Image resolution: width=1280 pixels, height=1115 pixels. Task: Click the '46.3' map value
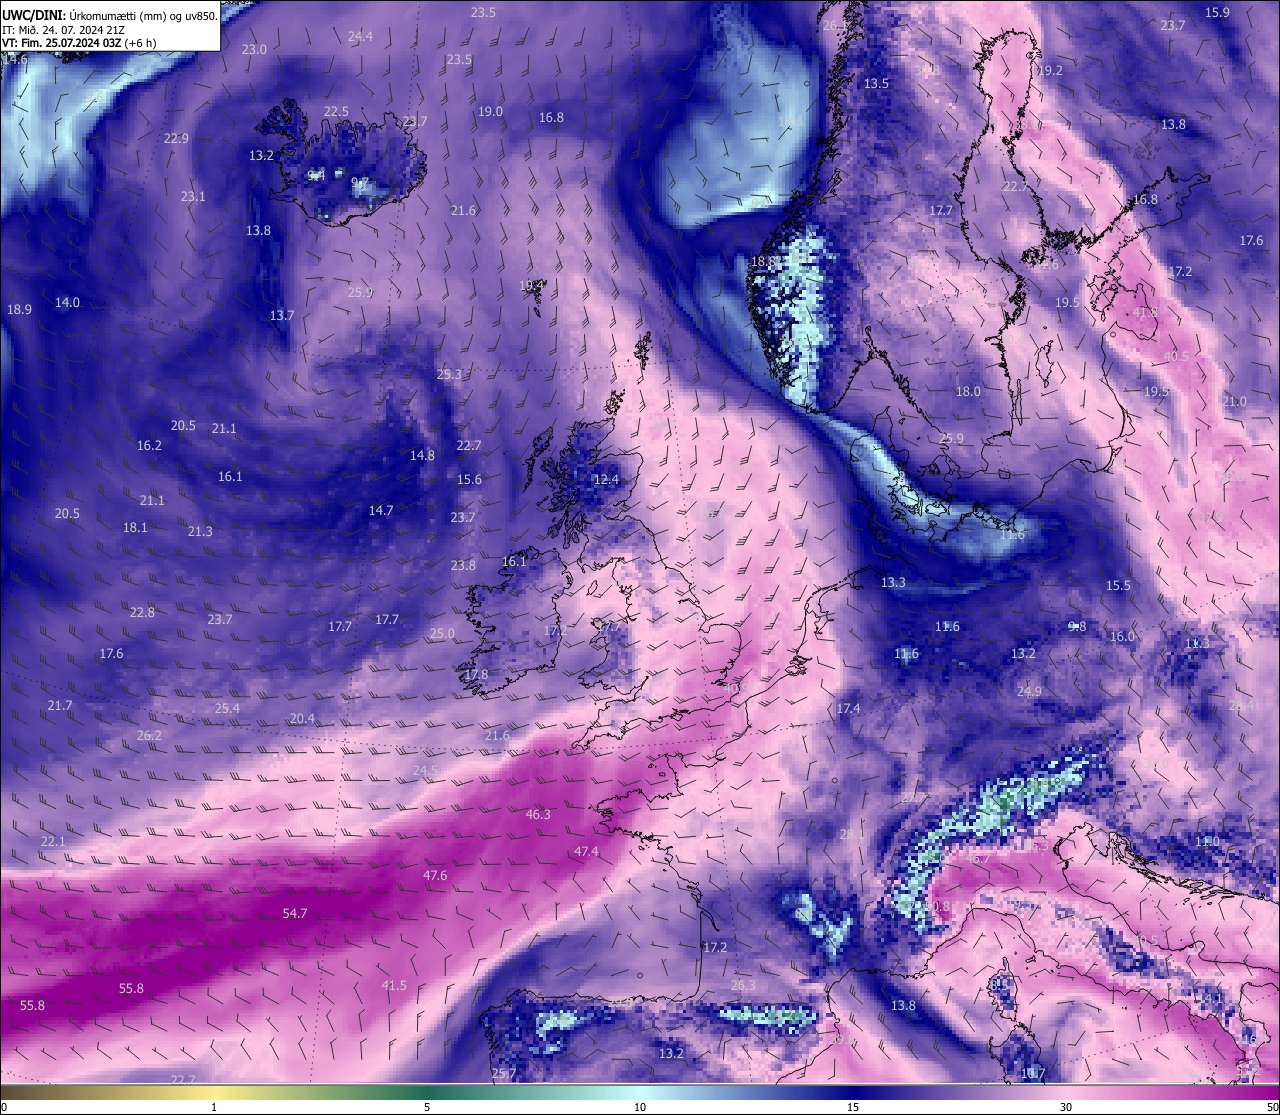point(538,815)
